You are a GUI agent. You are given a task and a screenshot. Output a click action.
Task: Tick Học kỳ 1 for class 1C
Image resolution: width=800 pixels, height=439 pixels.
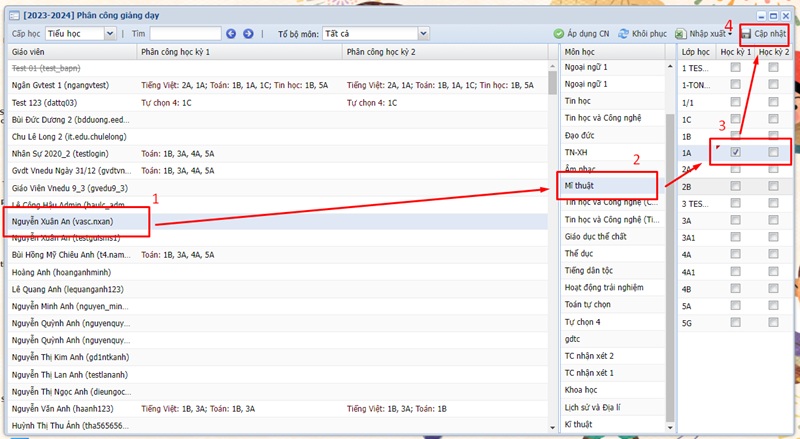coord(735,118)
